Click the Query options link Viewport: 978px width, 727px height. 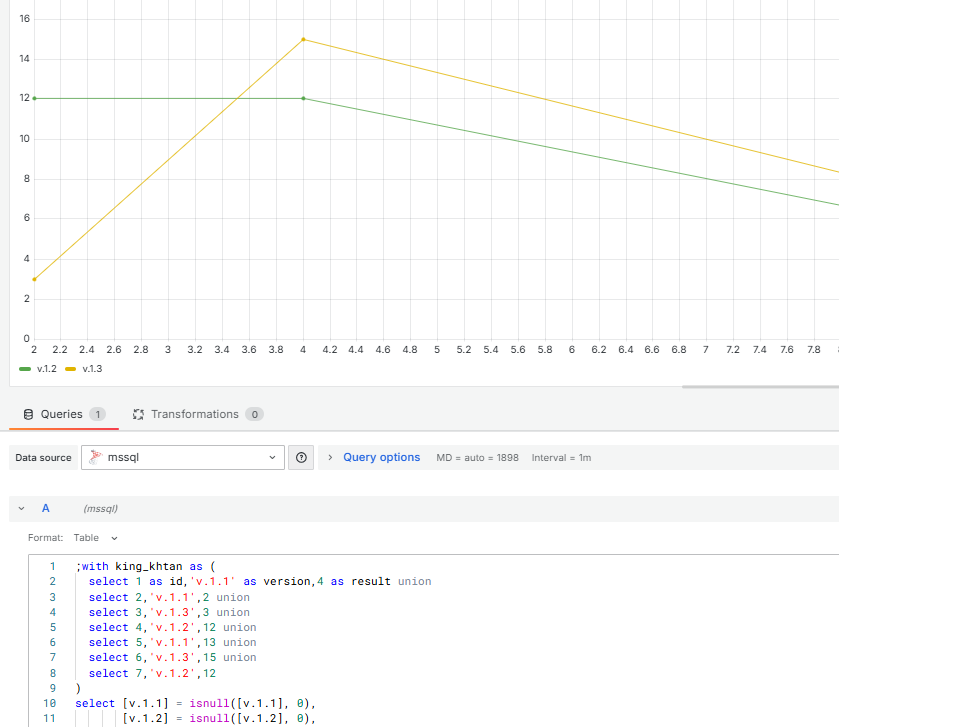click(382, 458)
